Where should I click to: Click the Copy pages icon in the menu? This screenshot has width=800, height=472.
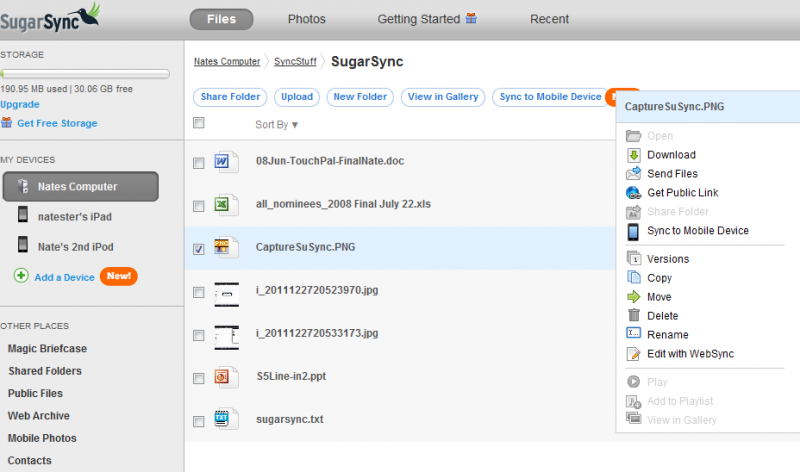click(634, 277)
